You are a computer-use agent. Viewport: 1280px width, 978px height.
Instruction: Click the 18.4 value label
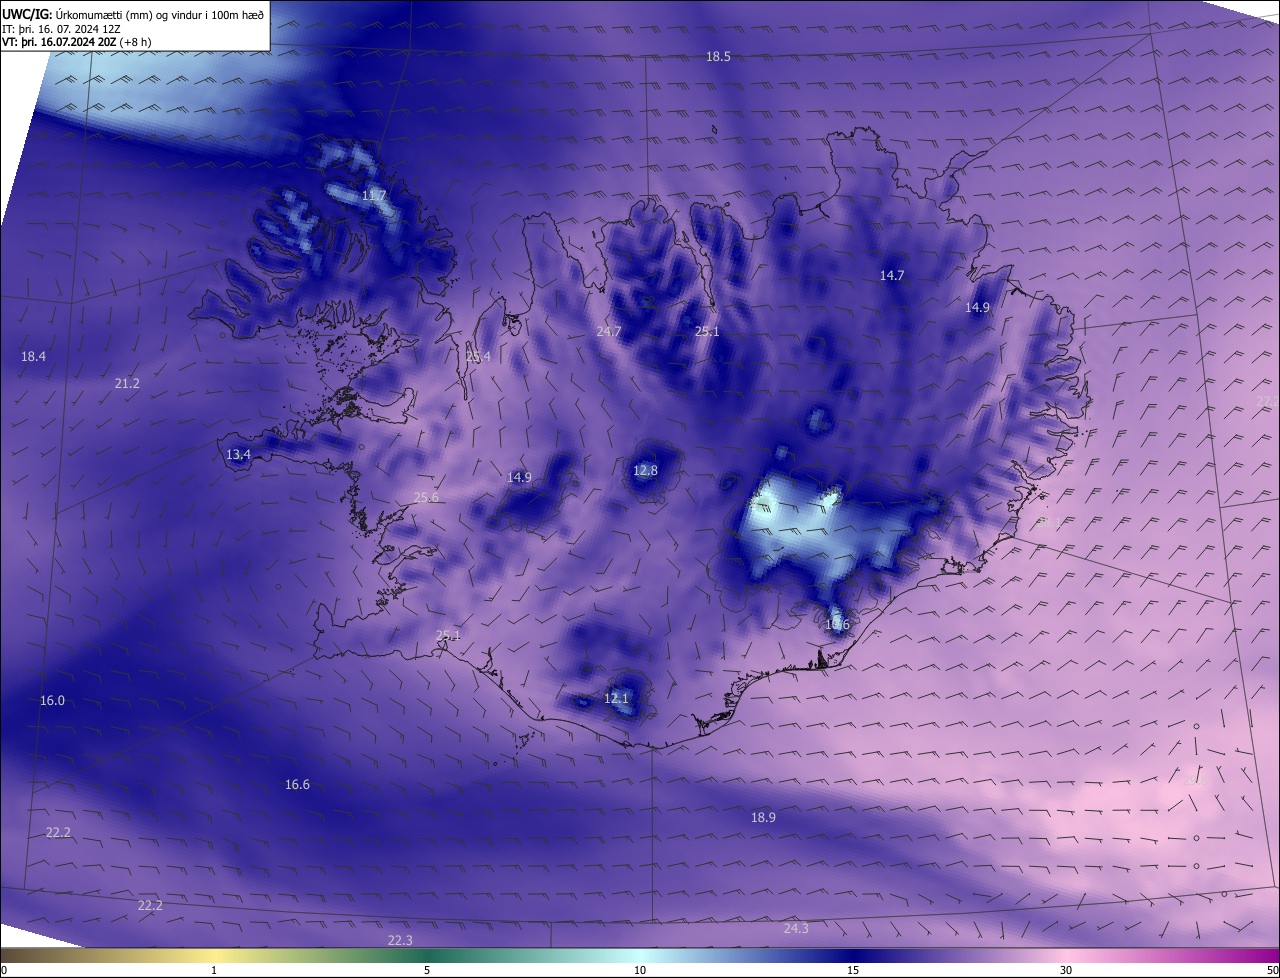(x=33, y=357)
